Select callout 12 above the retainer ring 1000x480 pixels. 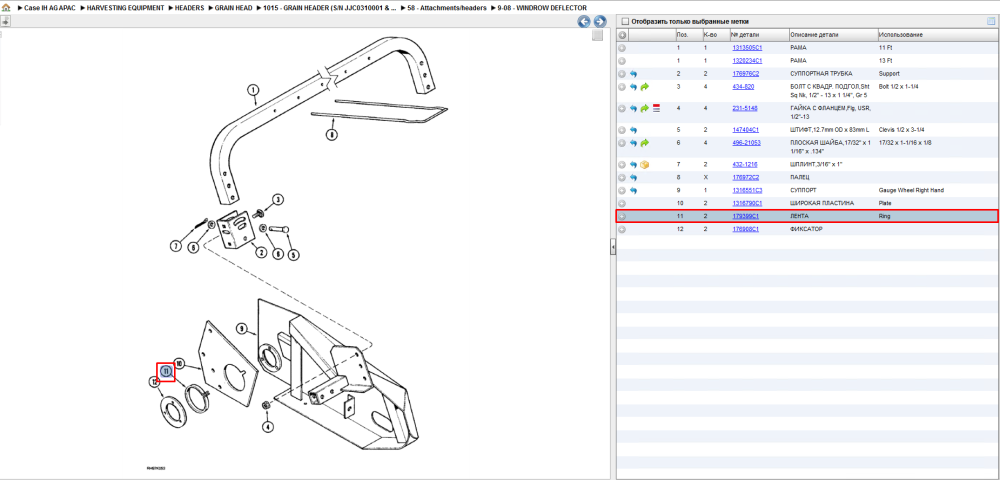154,381
